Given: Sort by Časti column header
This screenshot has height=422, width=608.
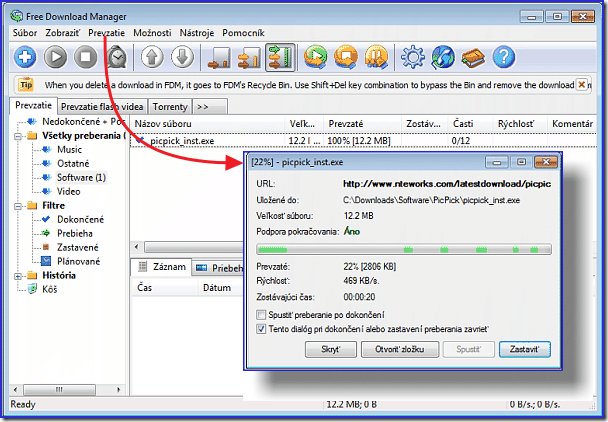Looking at the screenshot, I should coord(470,124).
